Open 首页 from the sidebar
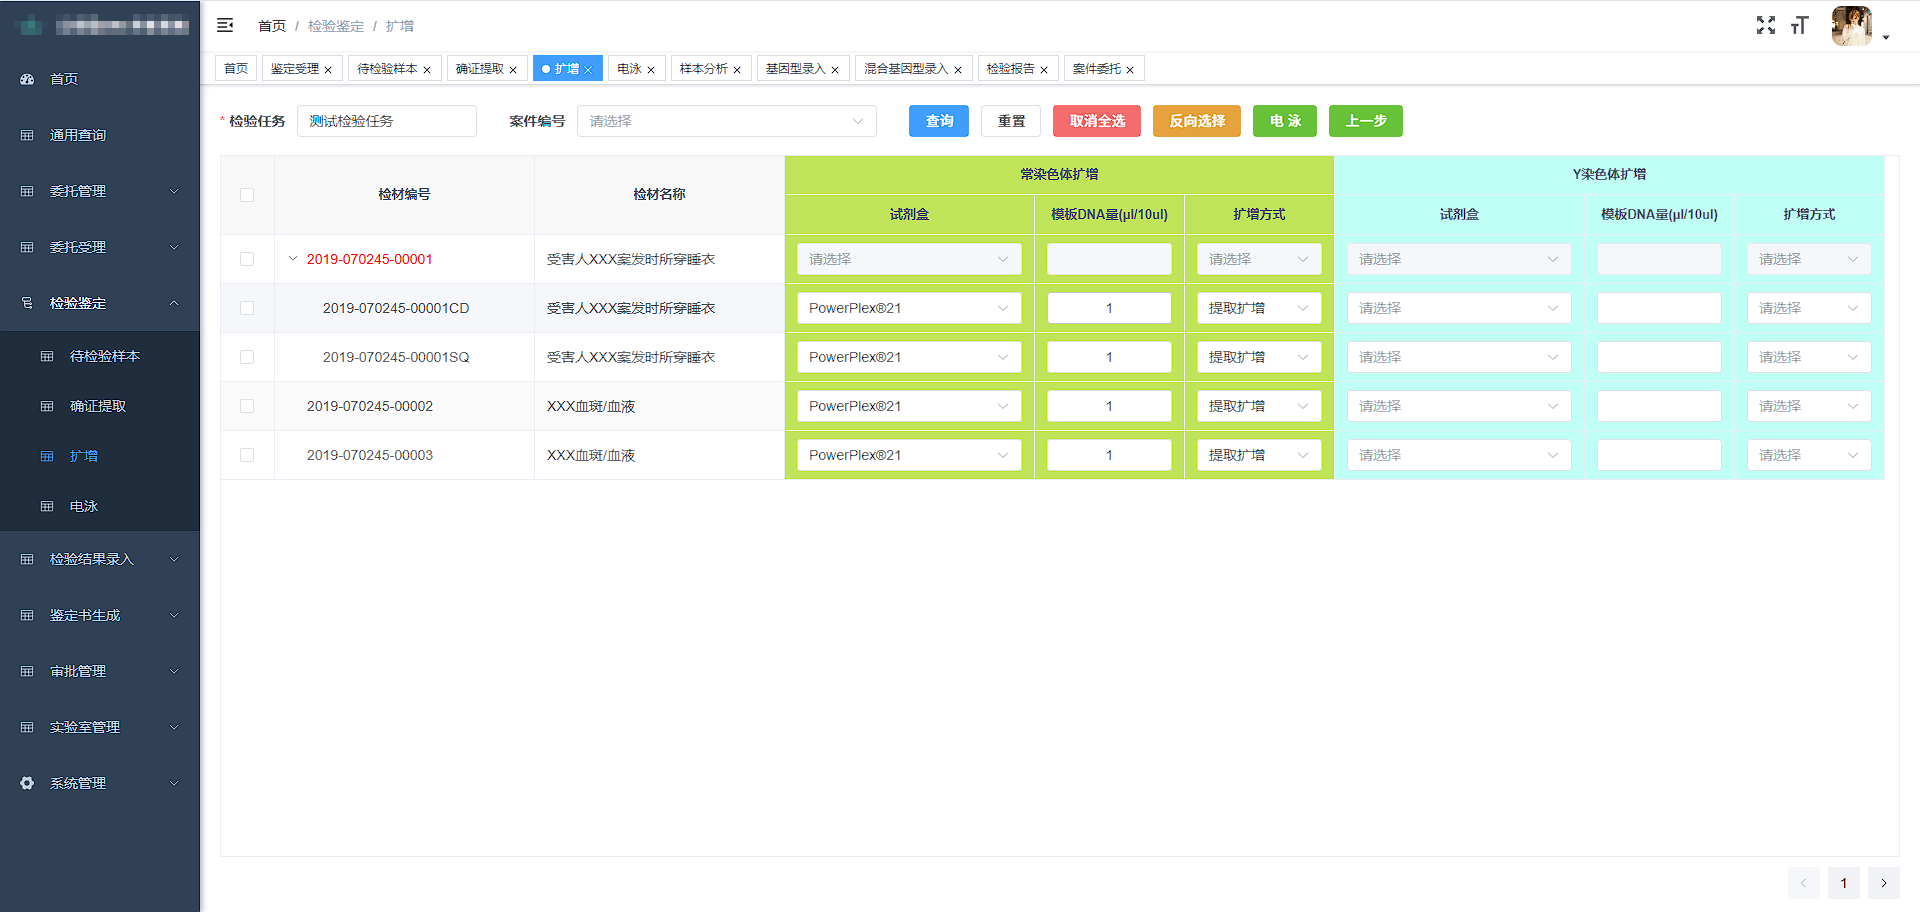1920x912 pixels. tap(64, 79)
